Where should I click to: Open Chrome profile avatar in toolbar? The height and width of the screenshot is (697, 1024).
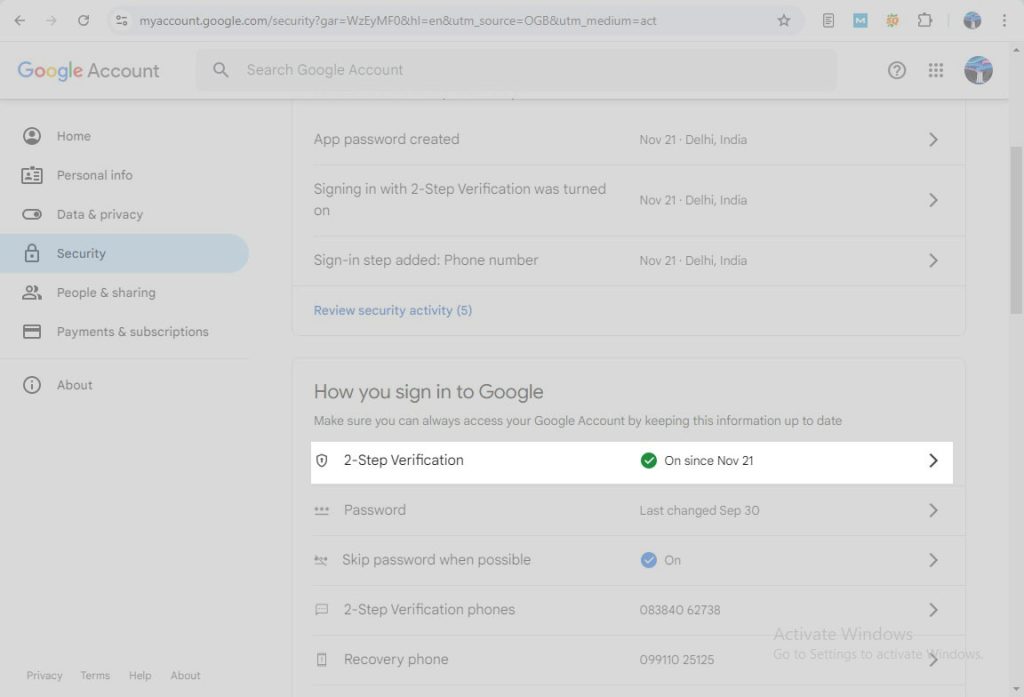tap(972, 20)
